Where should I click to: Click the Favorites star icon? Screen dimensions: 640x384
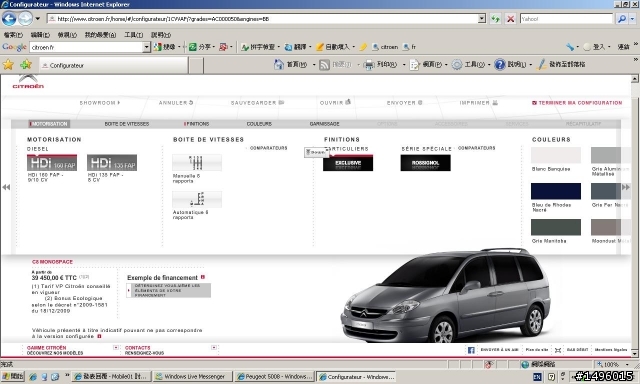click(8, 64)
